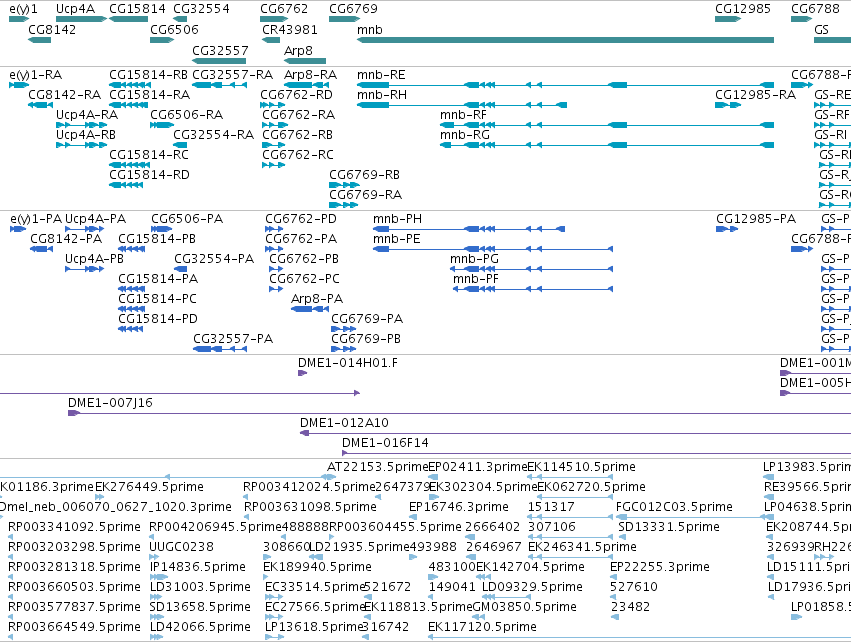Screen dimensions: 851x642
Task: Click the long mnb gene bar
Action: pyautogui.click(x=565, y=40)
